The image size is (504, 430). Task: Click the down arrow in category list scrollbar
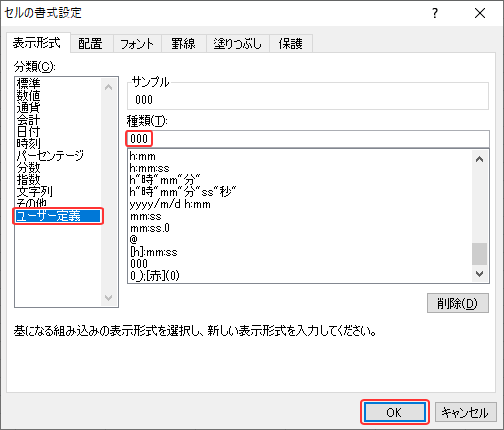tap(108, 297)
